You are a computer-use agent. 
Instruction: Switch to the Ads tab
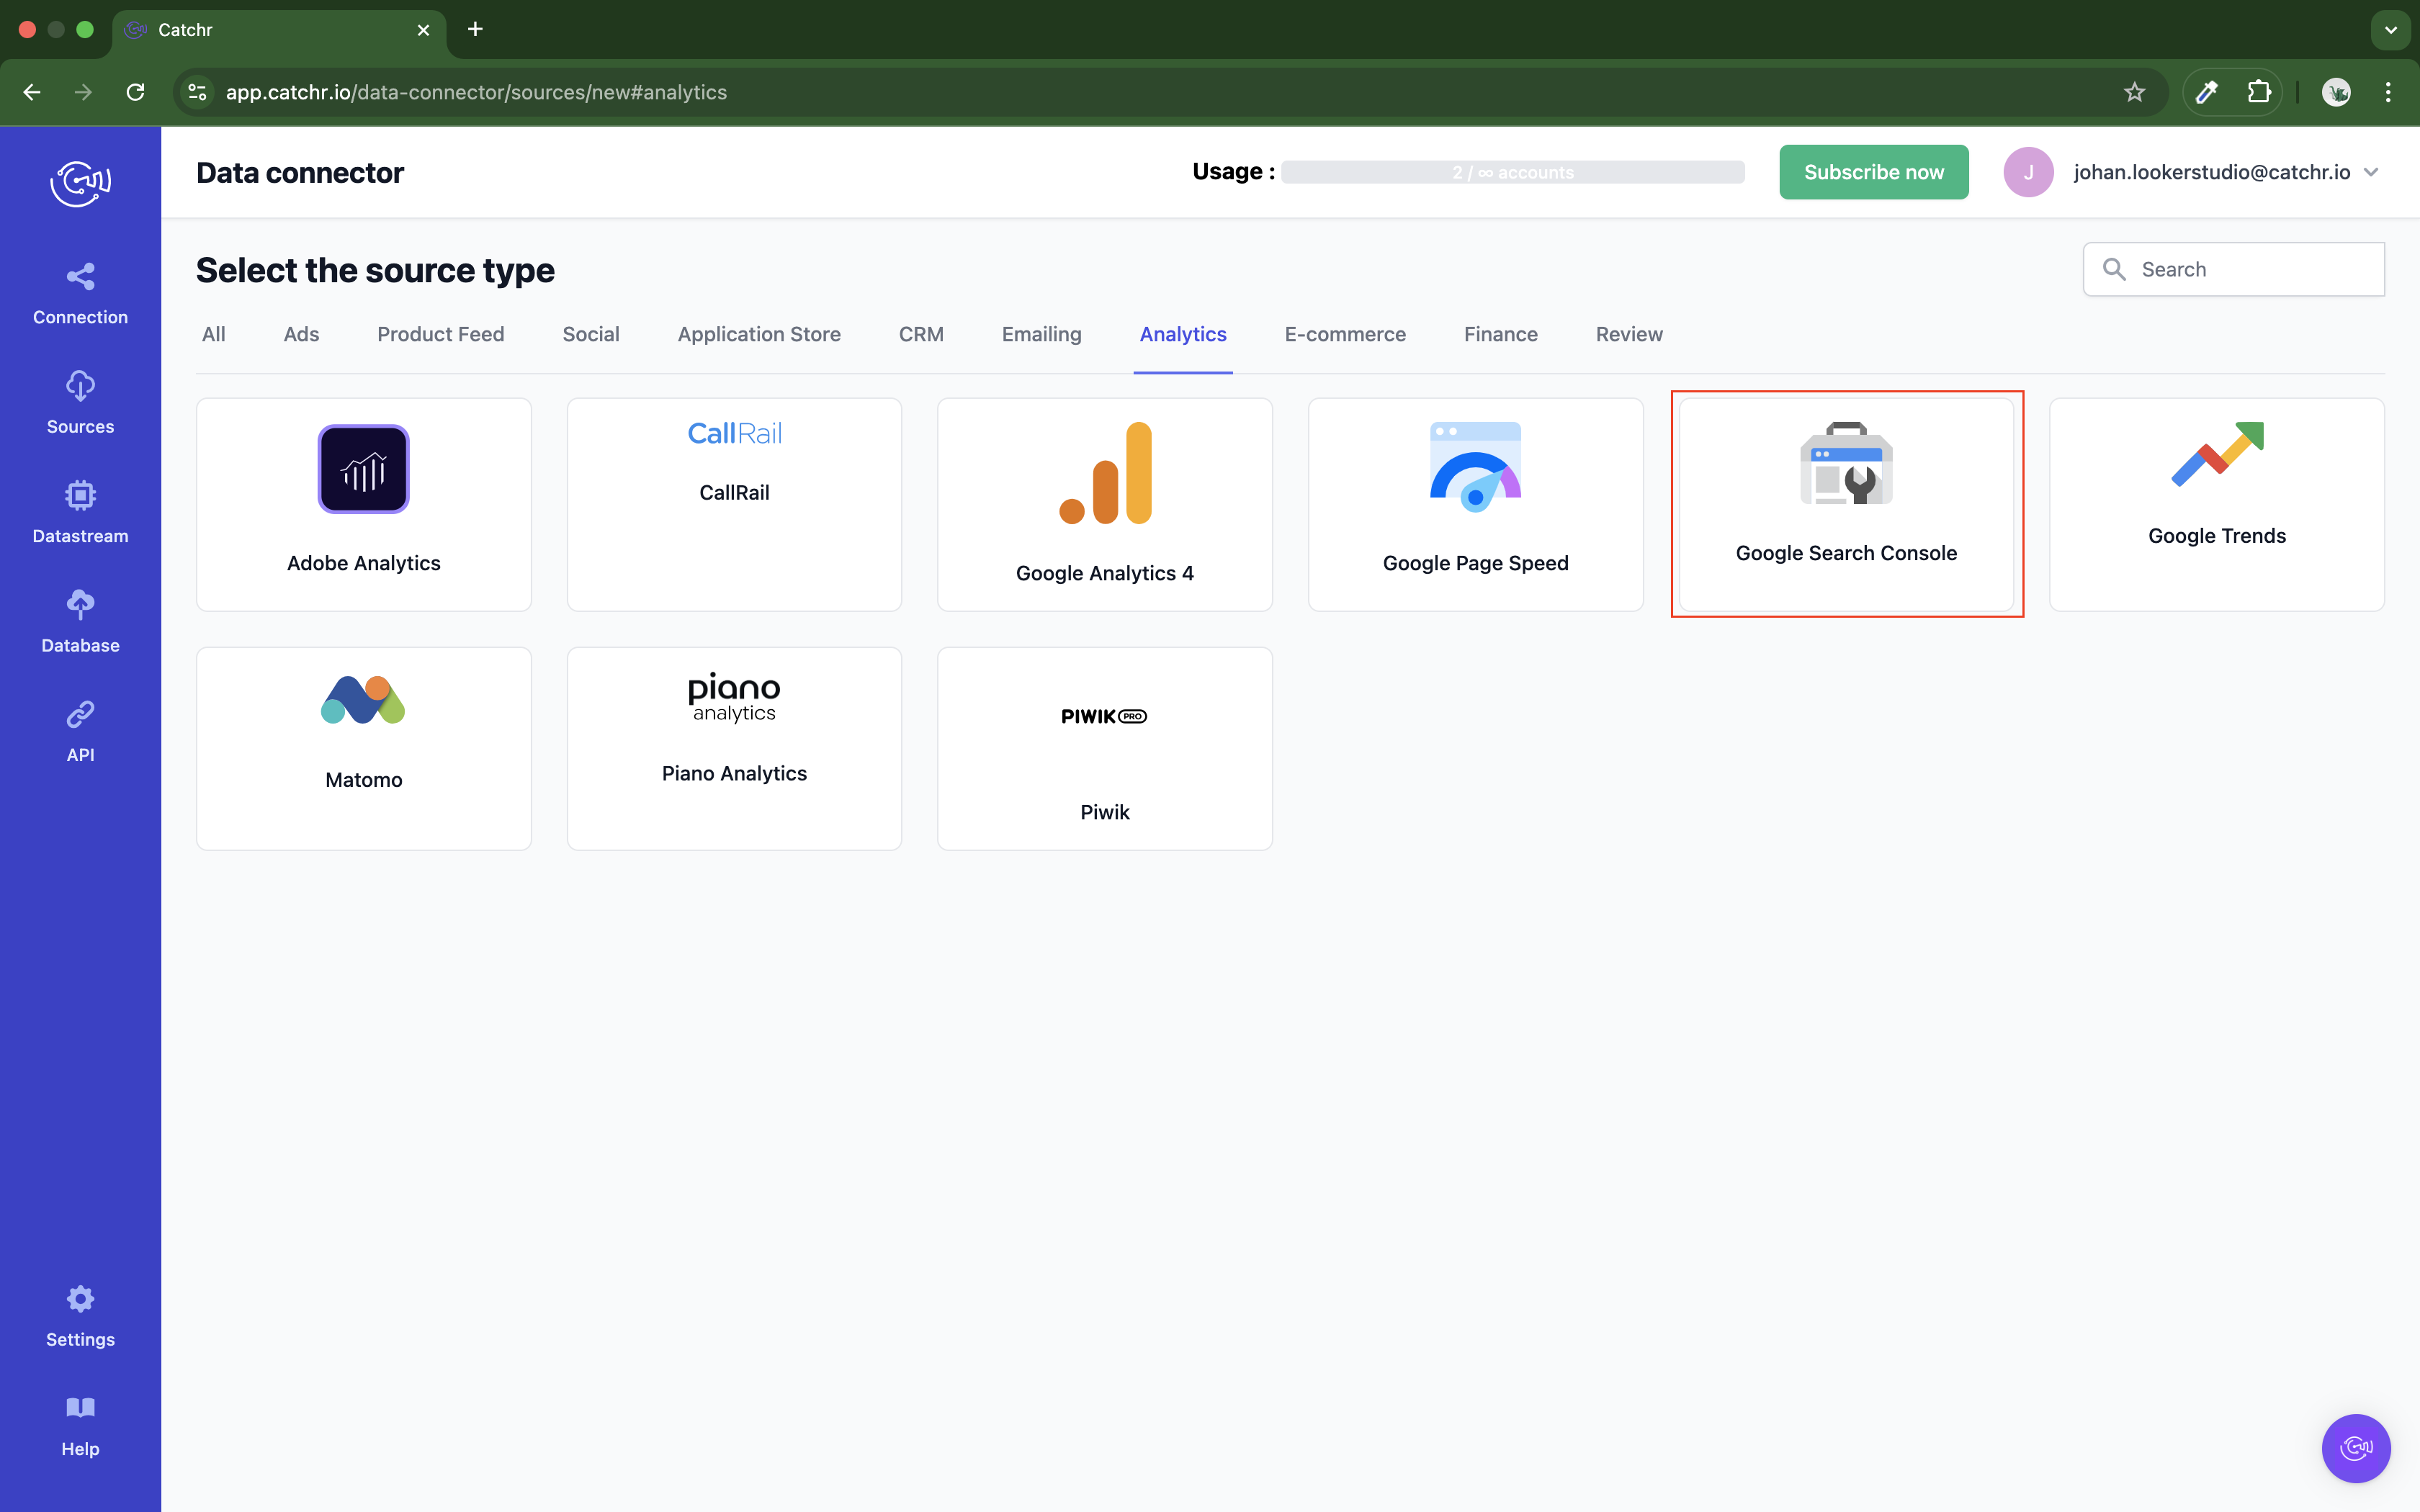[x=301, y=334]
